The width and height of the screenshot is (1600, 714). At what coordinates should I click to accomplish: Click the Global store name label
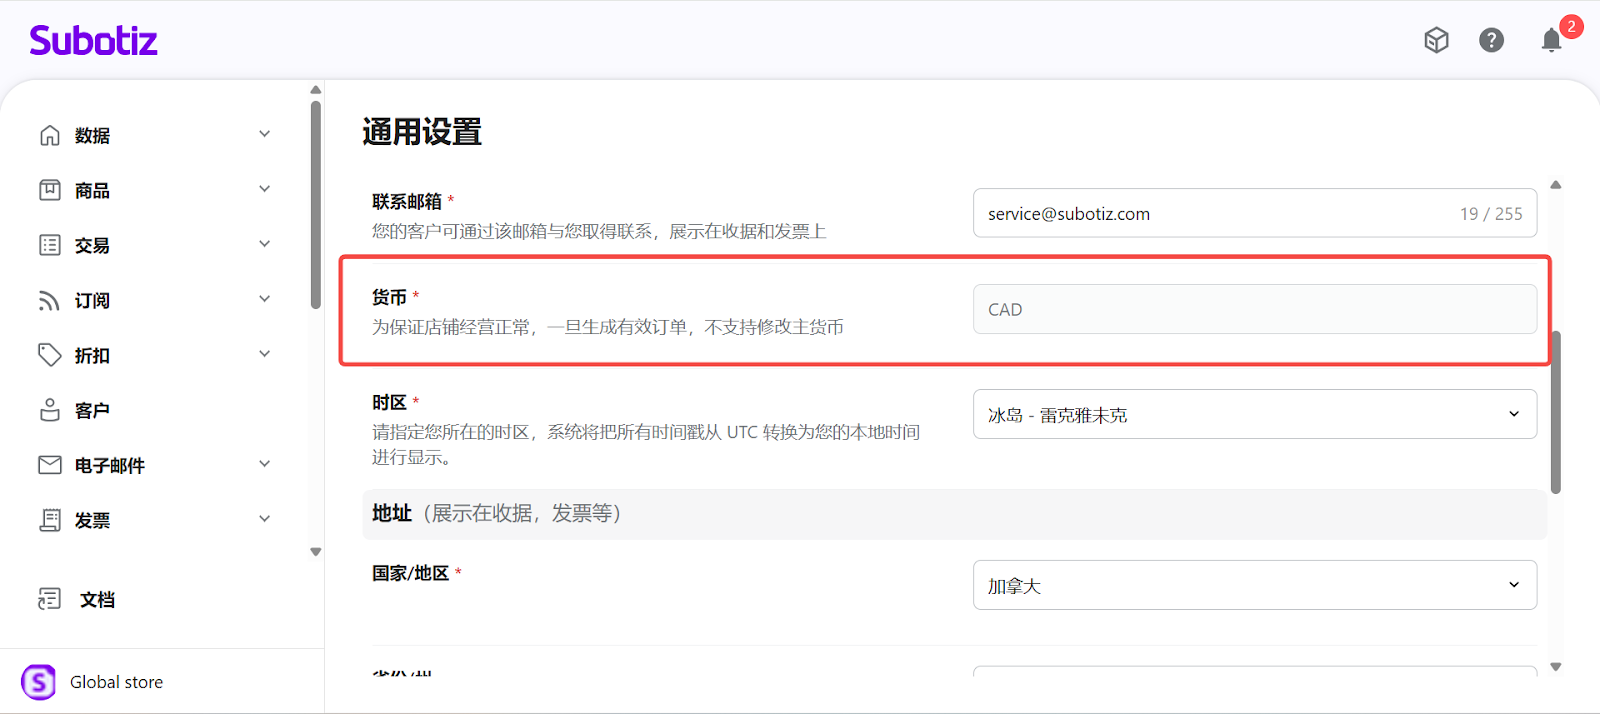tap(116, 682)
